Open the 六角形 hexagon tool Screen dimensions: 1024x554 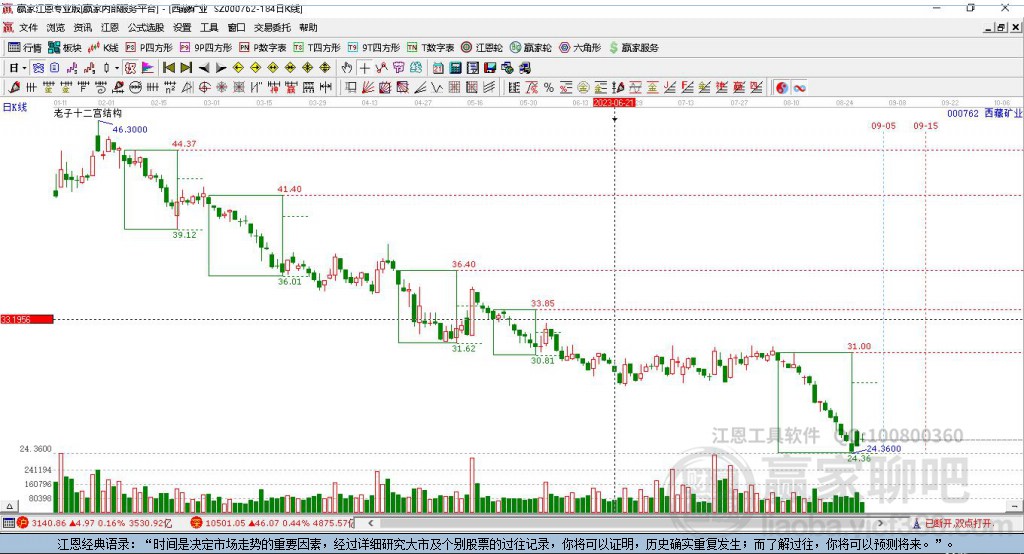pyautogui.click(x=580, y=48)
